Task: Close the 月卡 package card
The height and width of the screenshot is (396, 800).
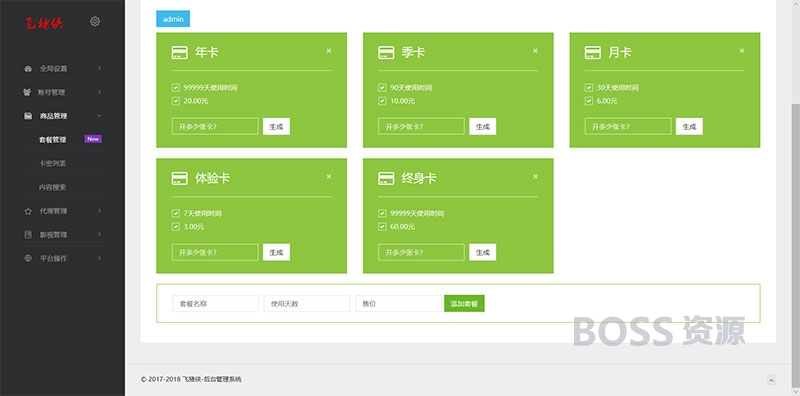Action: (x=741, y=51)
